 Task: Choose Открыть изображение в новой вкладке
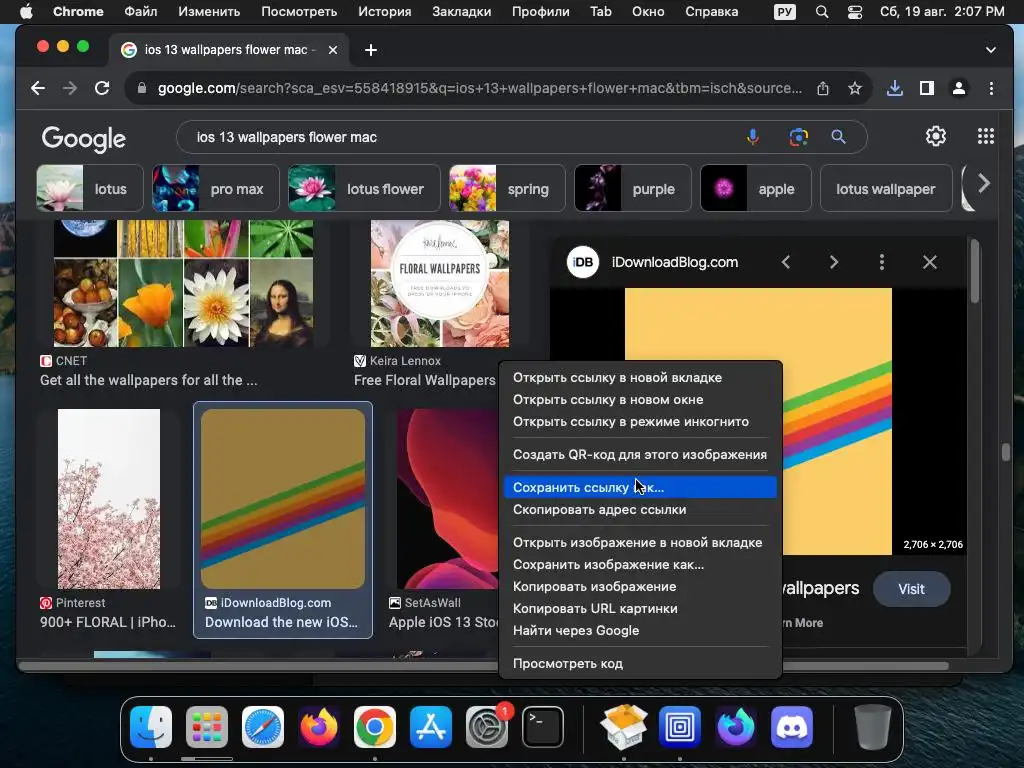click(640, 543)
